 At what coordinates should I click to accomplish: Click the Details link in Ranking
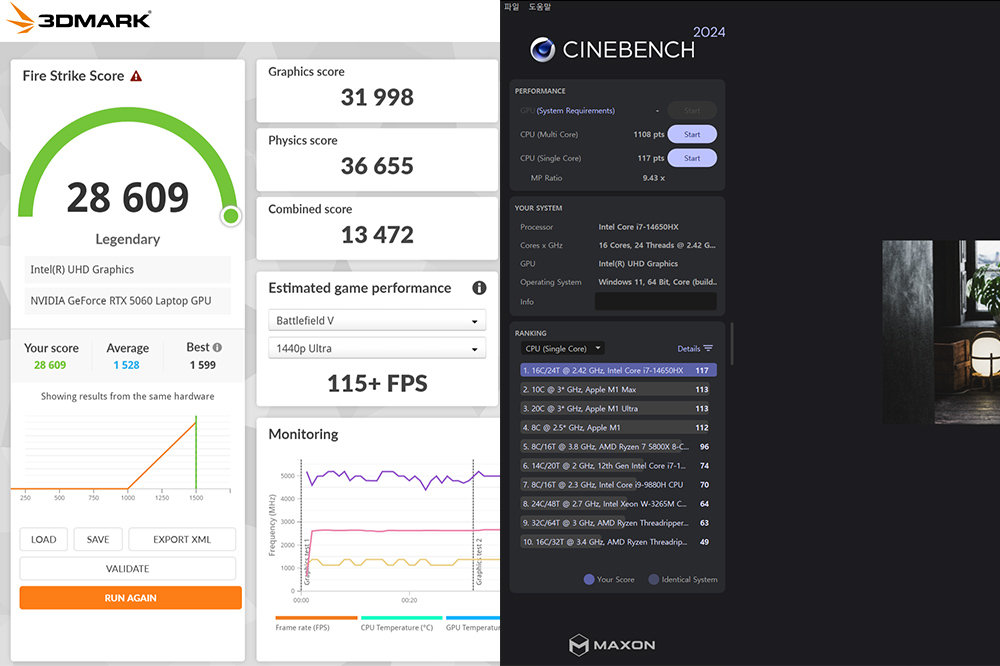(688, 348)
